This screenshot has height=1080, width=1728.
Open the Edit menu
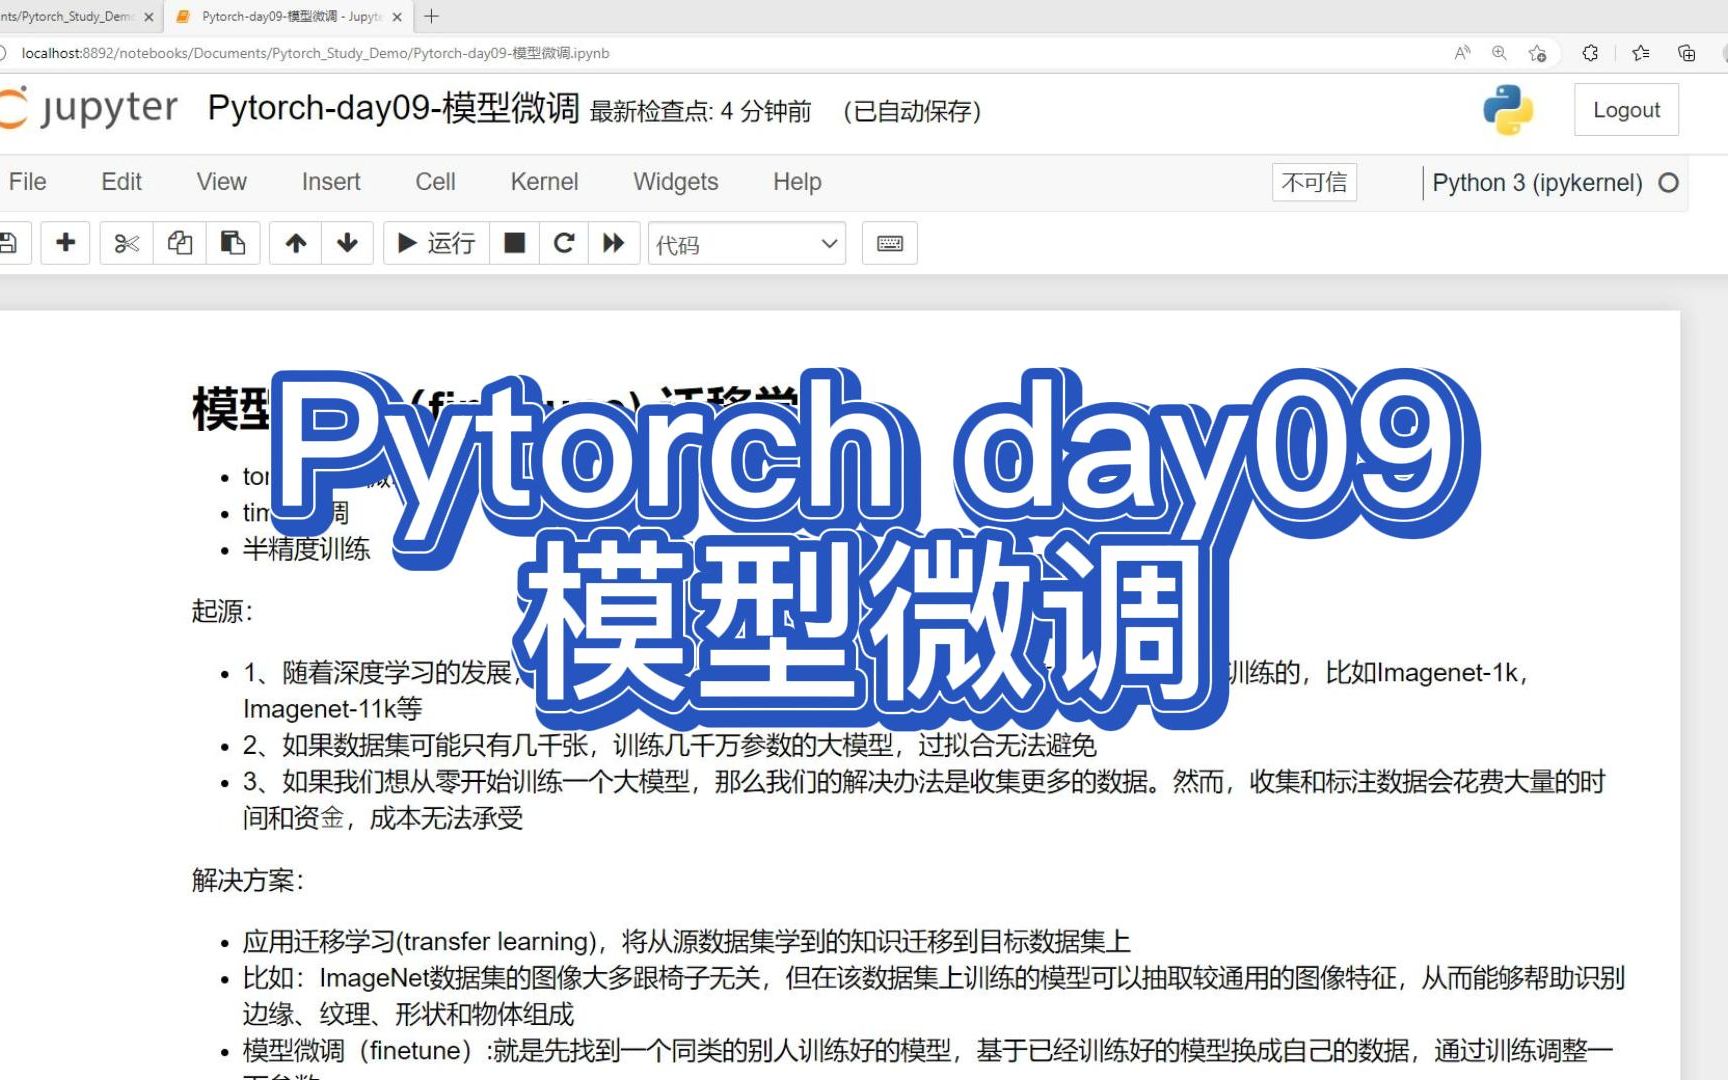(x=122, y=182)
